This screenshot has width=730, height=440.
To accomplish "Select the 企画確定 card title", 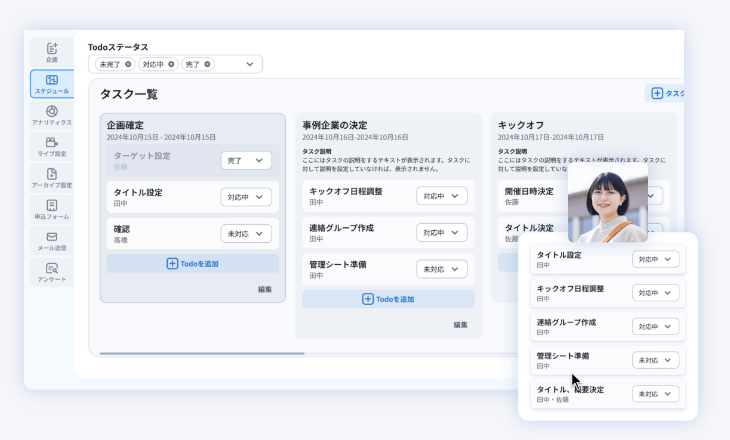I will point(125,125).
